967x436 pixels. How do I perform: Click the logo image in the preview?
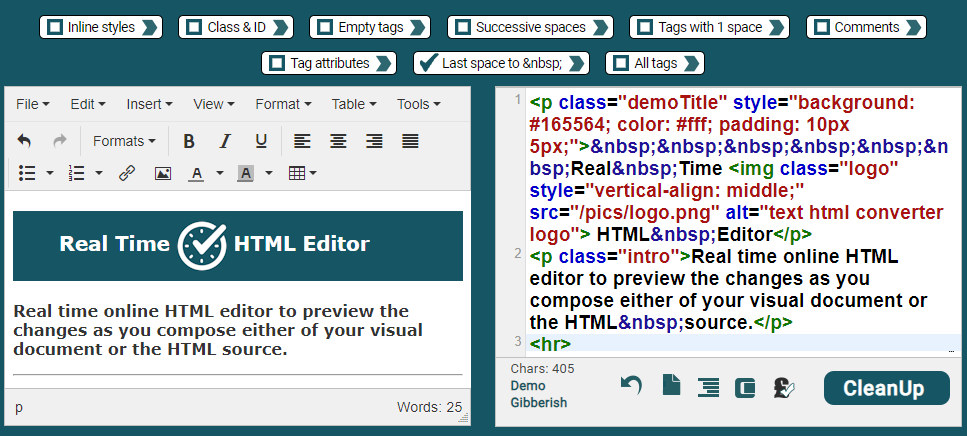(202, 245)
